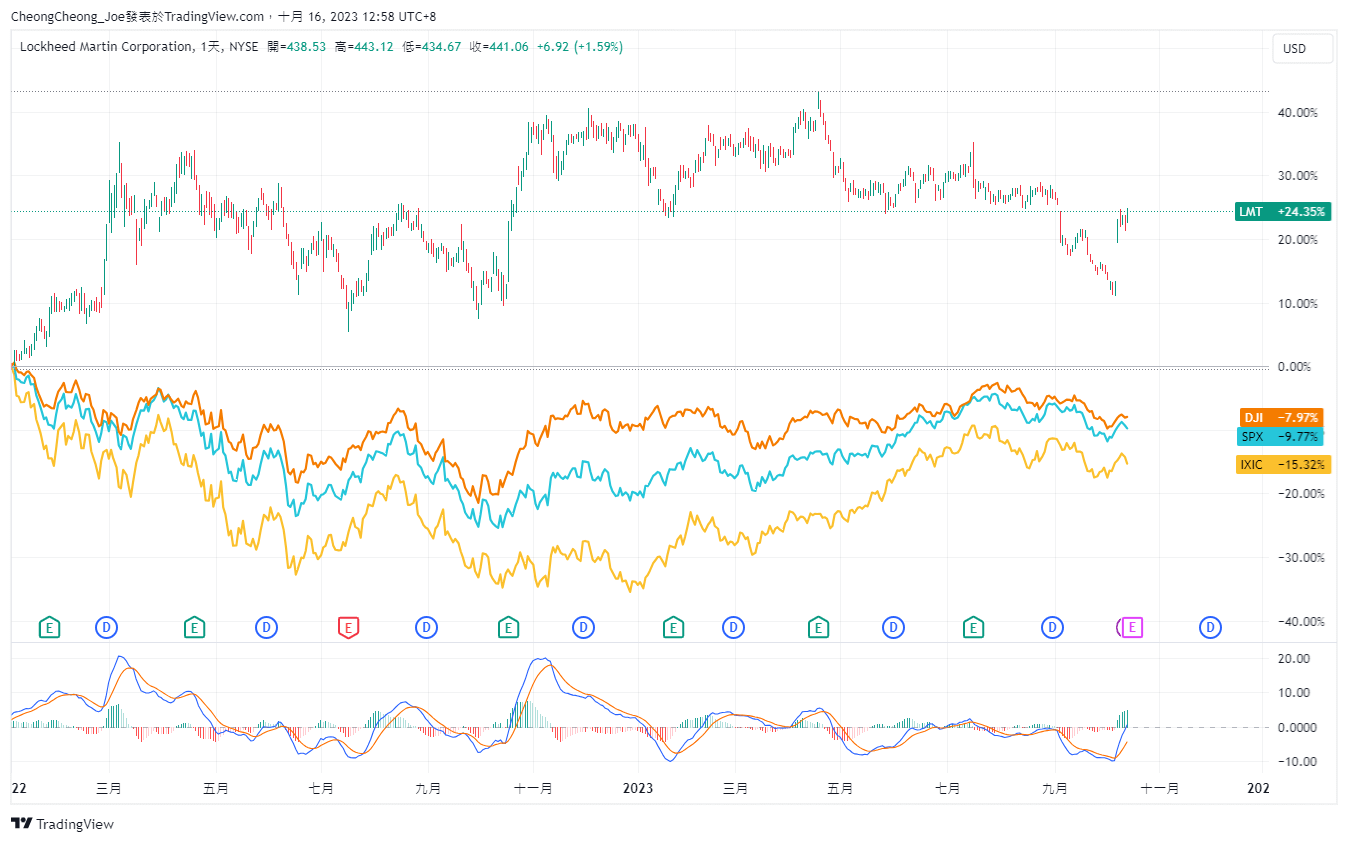Click the rightmost dividend D marker
Viewport: 1348px width, 843px height.
pos(1210,627)
